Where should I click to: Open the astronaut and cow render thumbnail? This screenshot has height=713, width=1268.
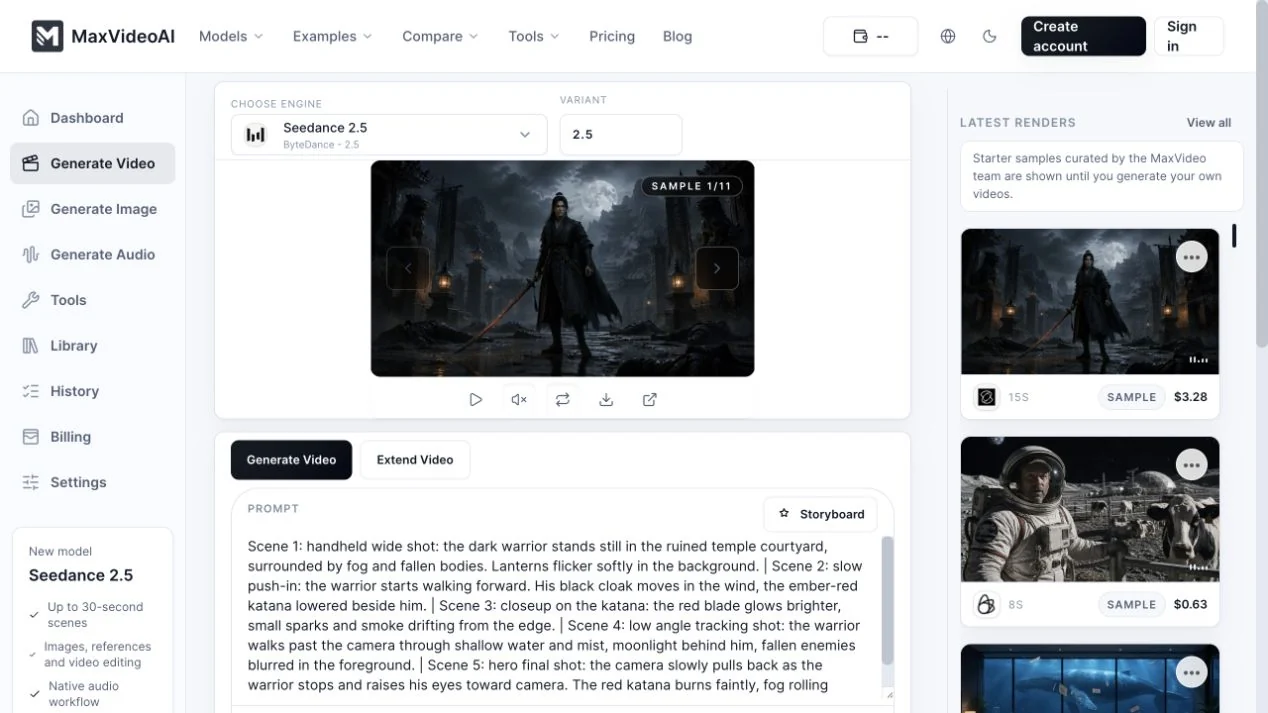coord(1090,509)
